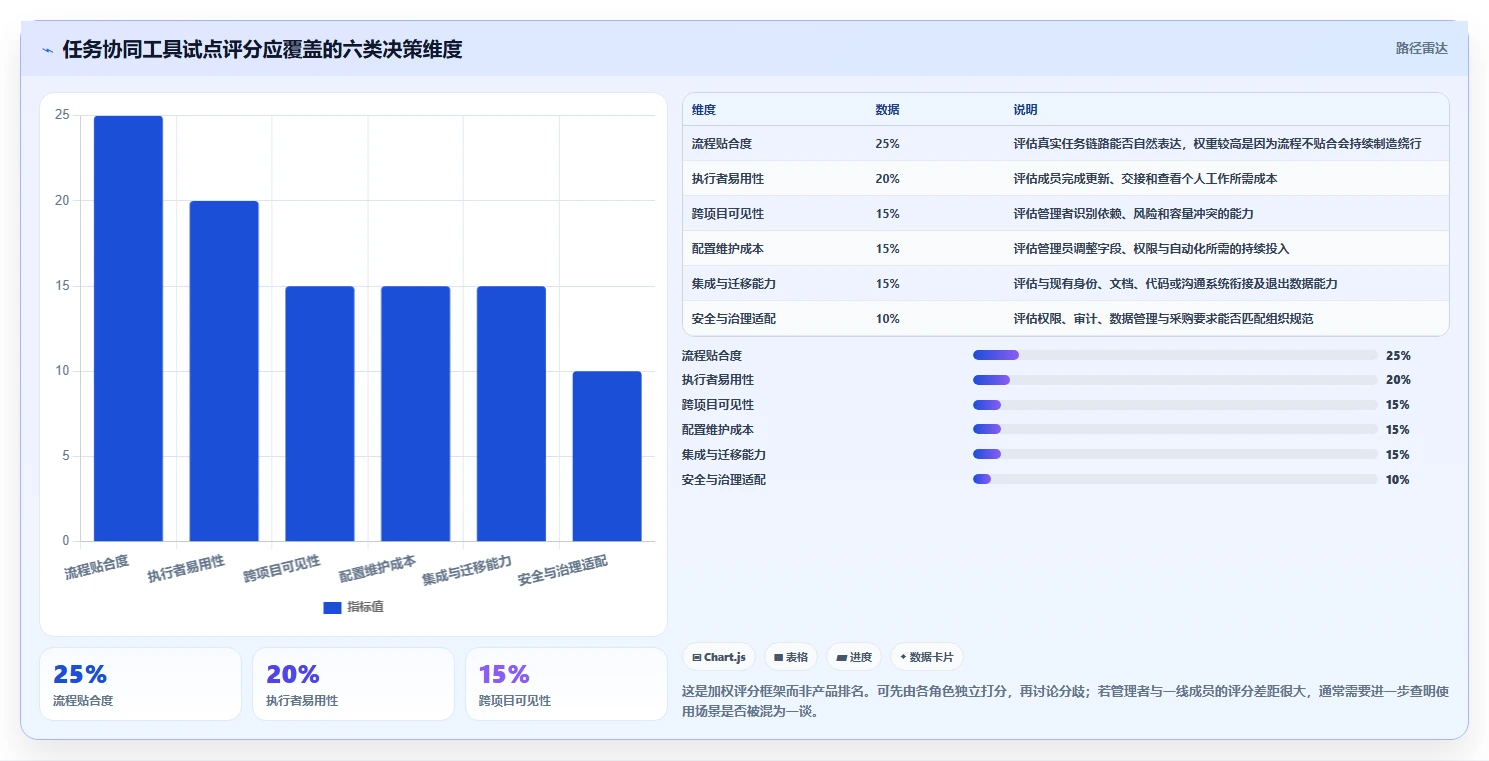Click the 流程贴合度 x-axis label
The height and width of the screenshot is (761, 1489).
tap(97, 568)
